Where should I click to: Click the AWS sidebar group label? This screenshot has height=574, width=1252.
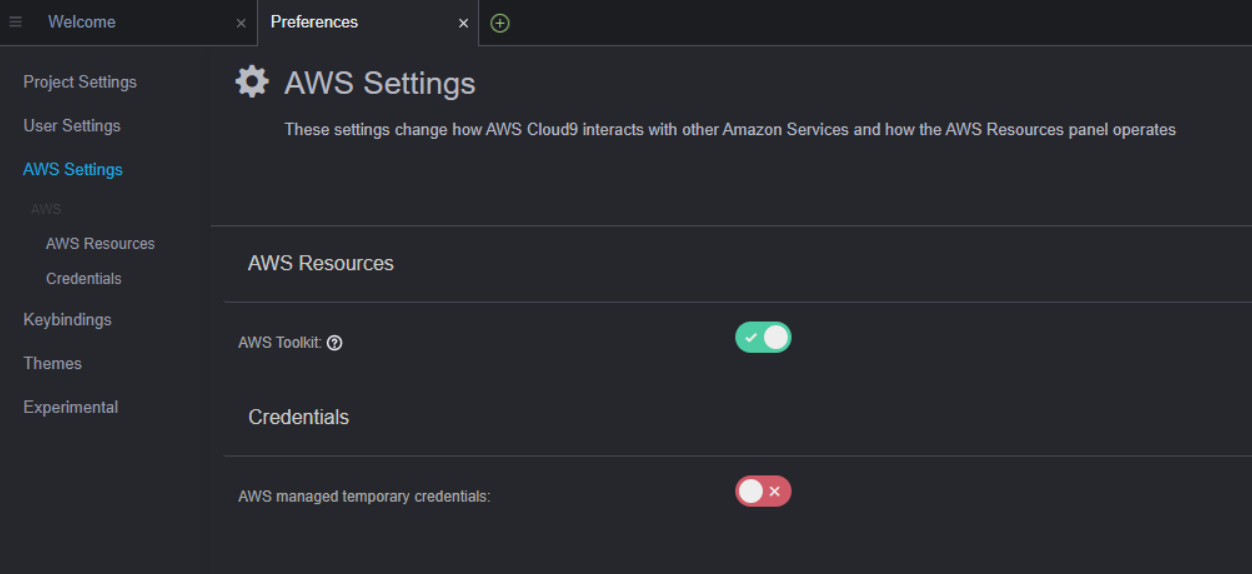[46, 209]
